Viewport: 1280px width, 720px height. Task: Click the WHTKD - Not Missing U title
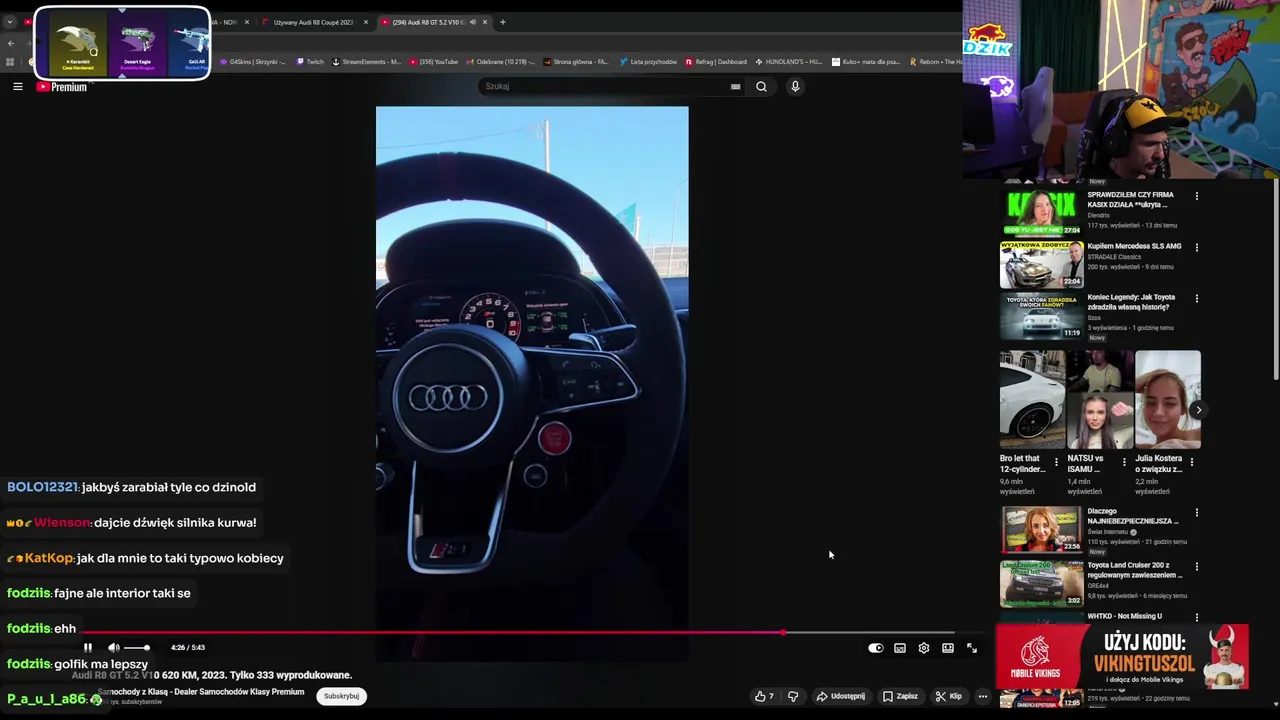(x=1124, y=616)
